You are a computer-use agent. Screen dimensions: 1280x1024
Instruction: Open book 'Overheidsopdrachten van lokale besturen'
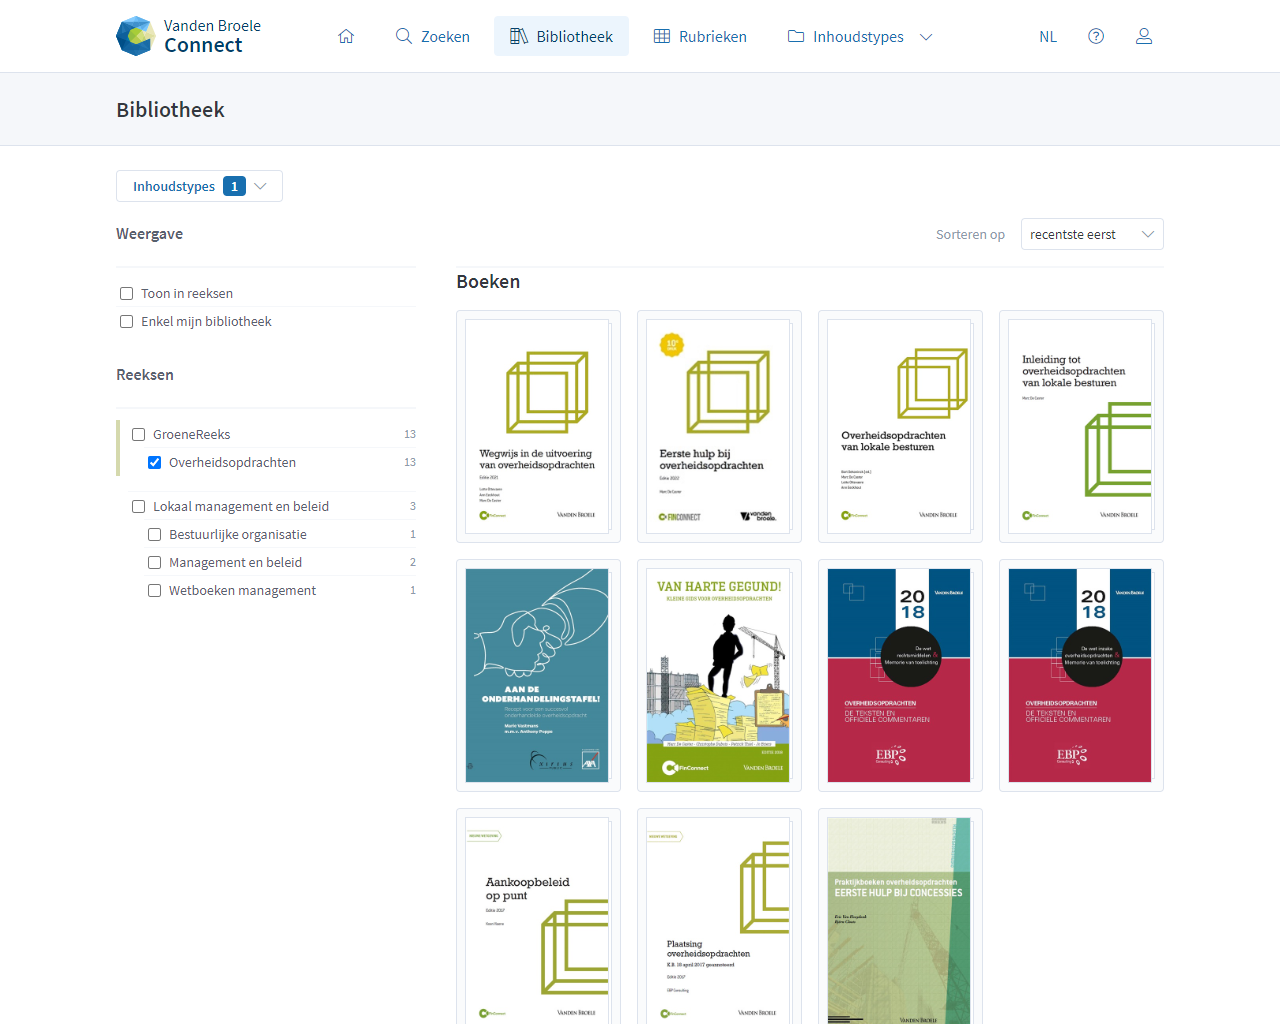900,426
